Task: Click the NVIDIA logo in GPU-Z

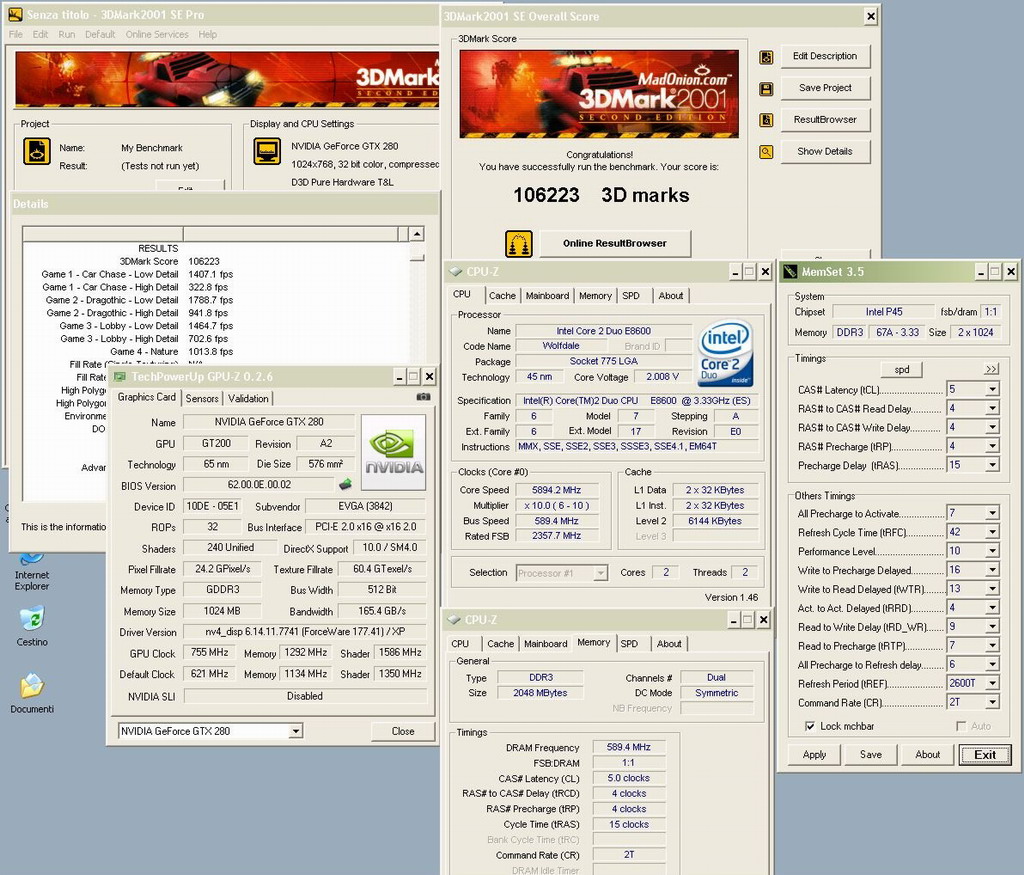Action: pos(393,452)
